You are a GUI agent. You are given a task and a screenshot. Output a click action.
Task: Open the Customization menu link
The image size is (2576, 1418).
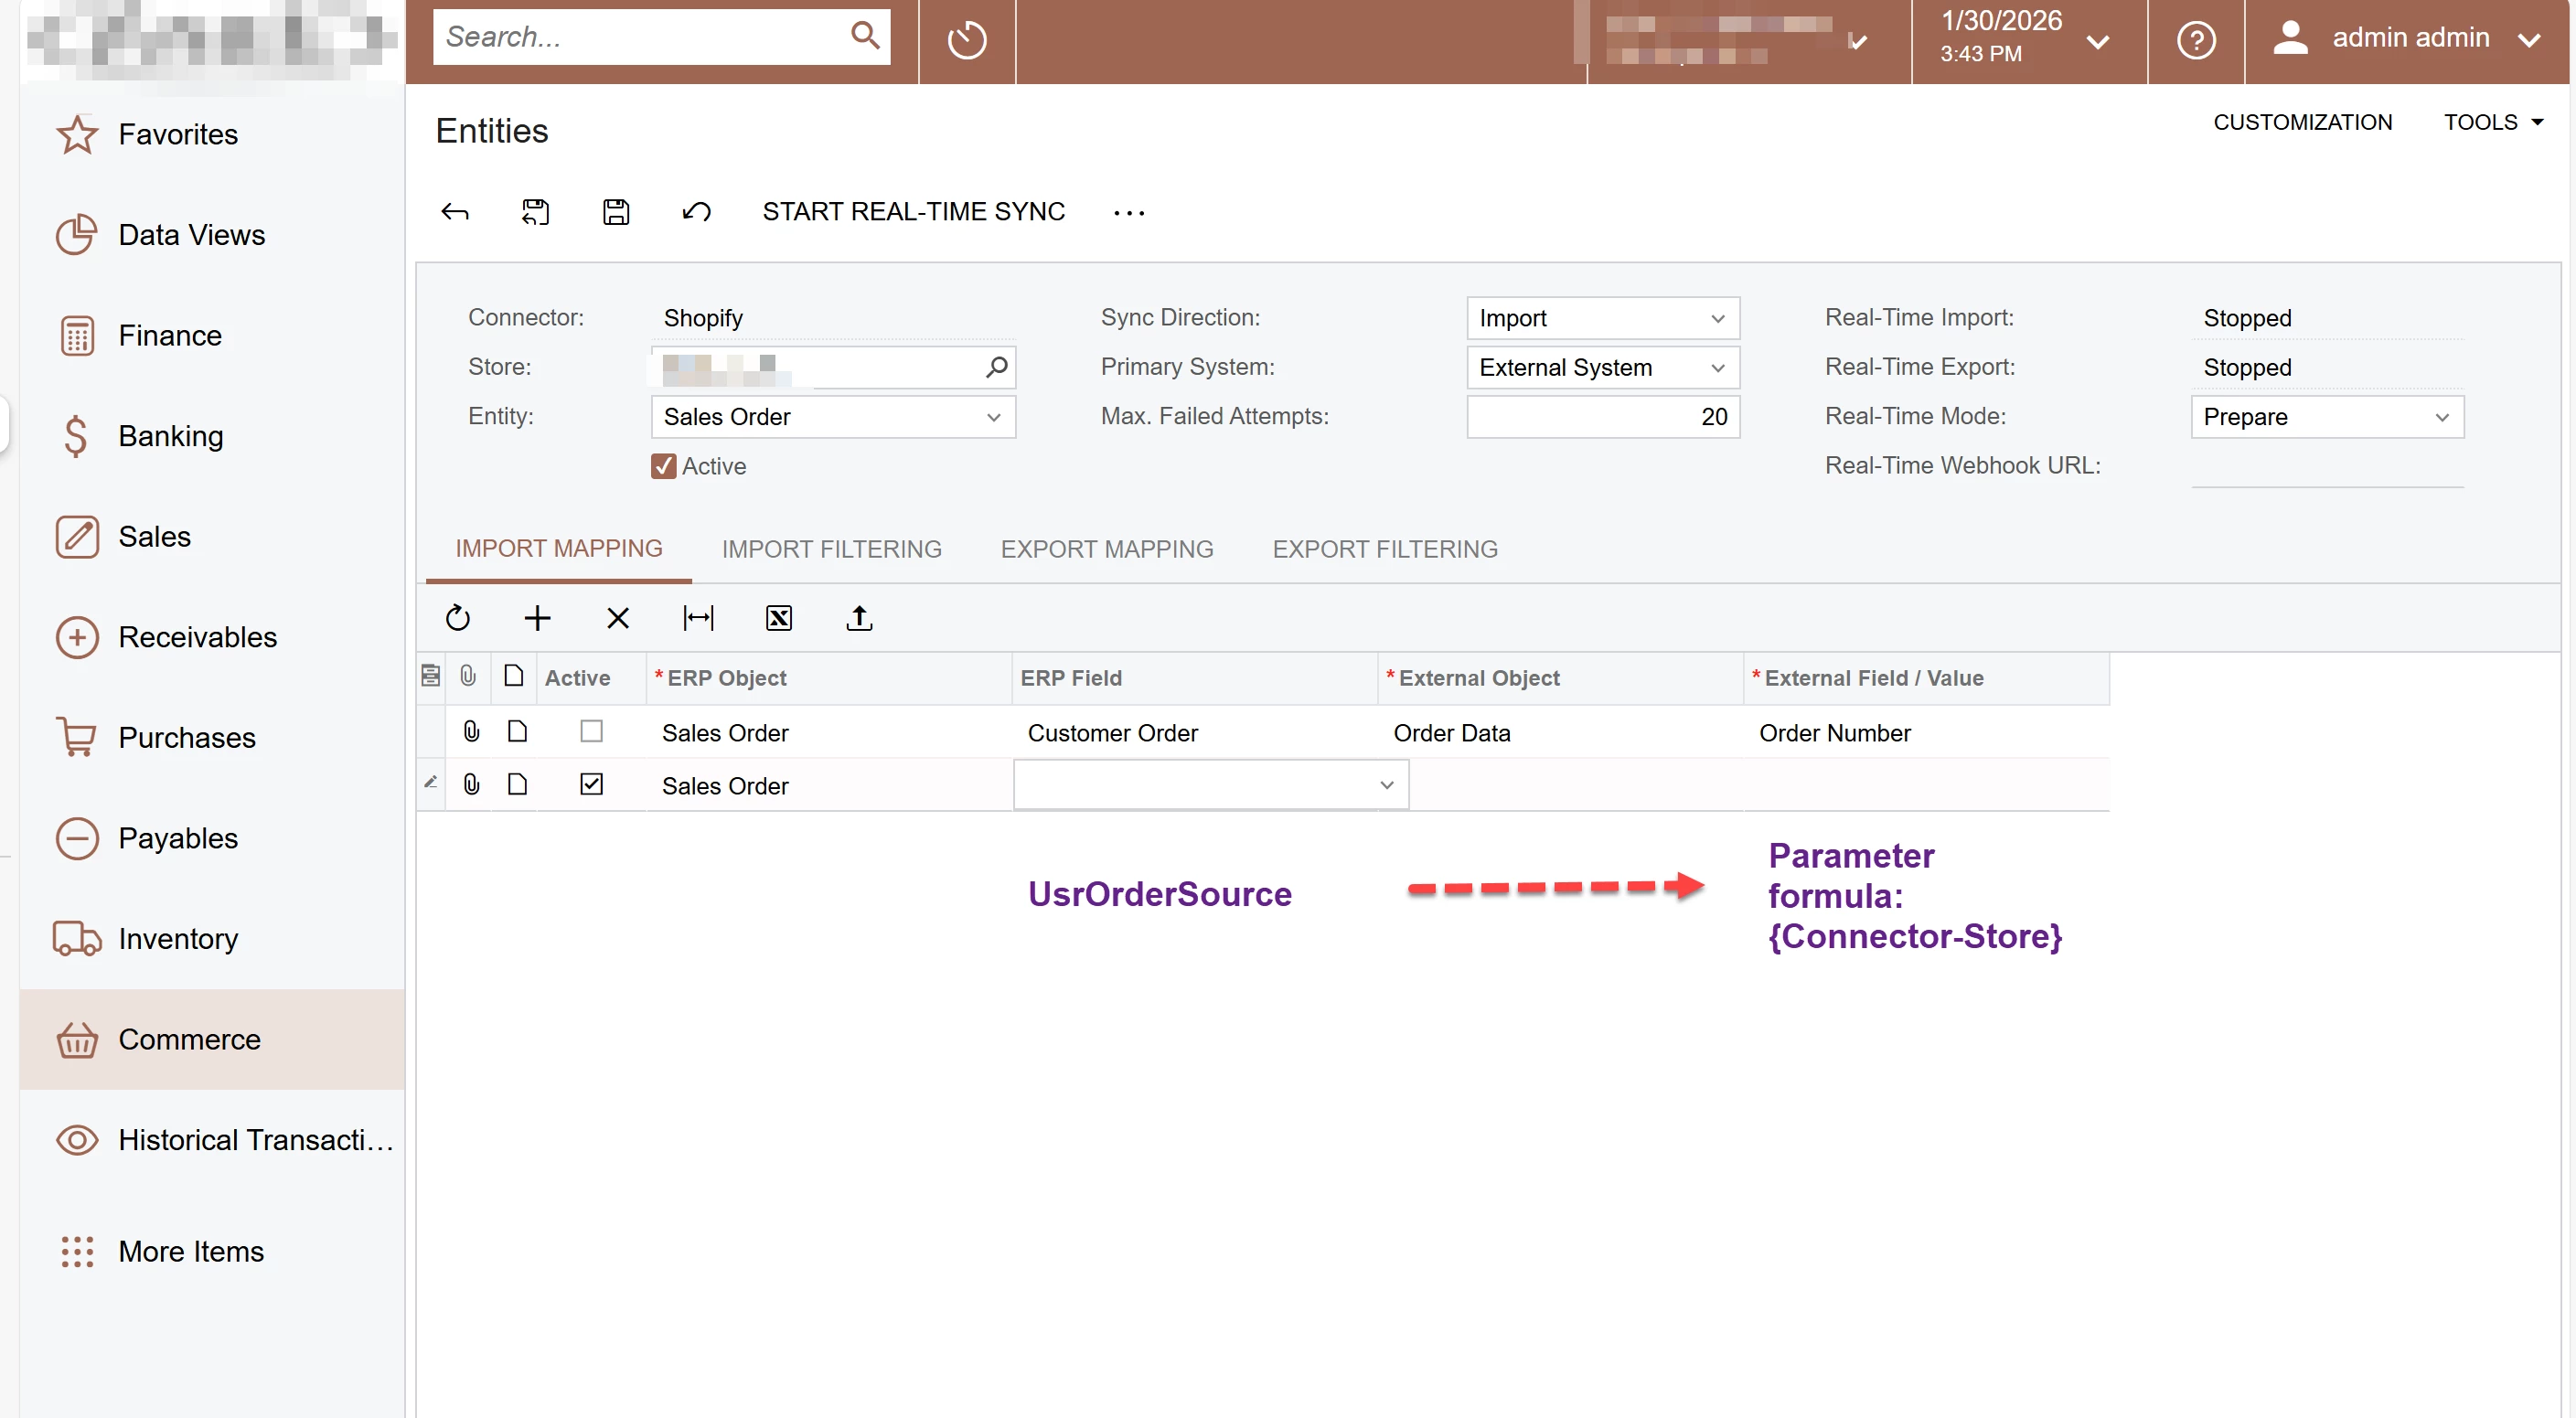coord(2302,122)
